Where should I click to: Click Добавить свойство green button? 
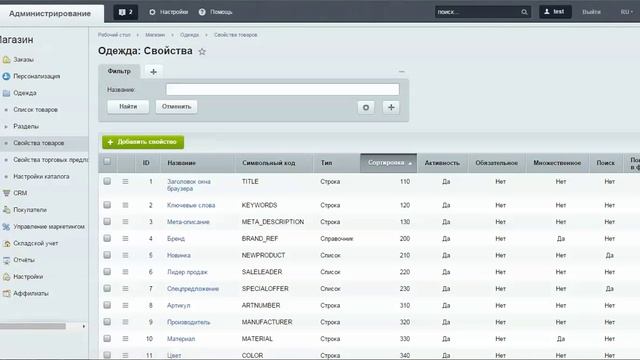143,142
